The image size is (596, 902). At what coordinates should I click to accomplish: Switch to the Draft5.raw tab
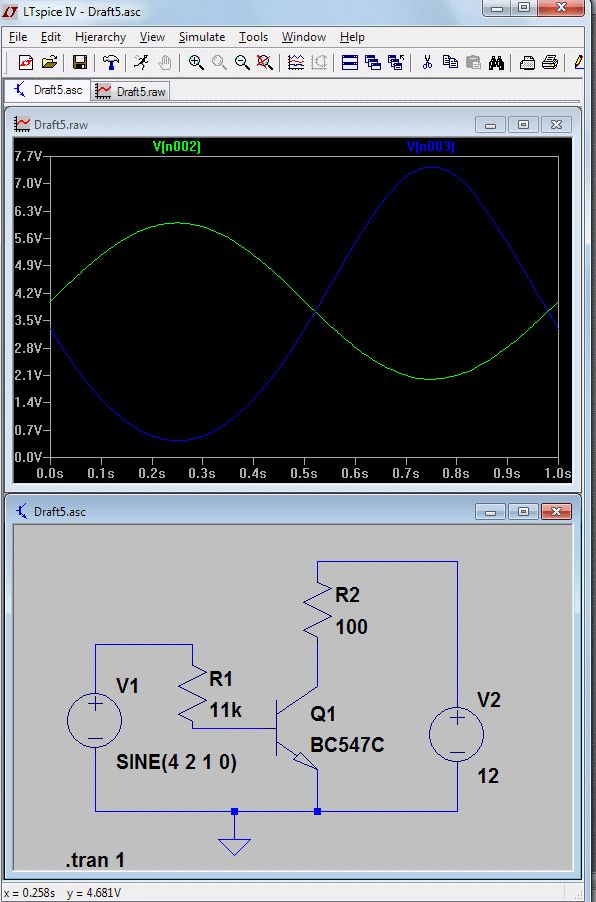(x=132, y=91)
